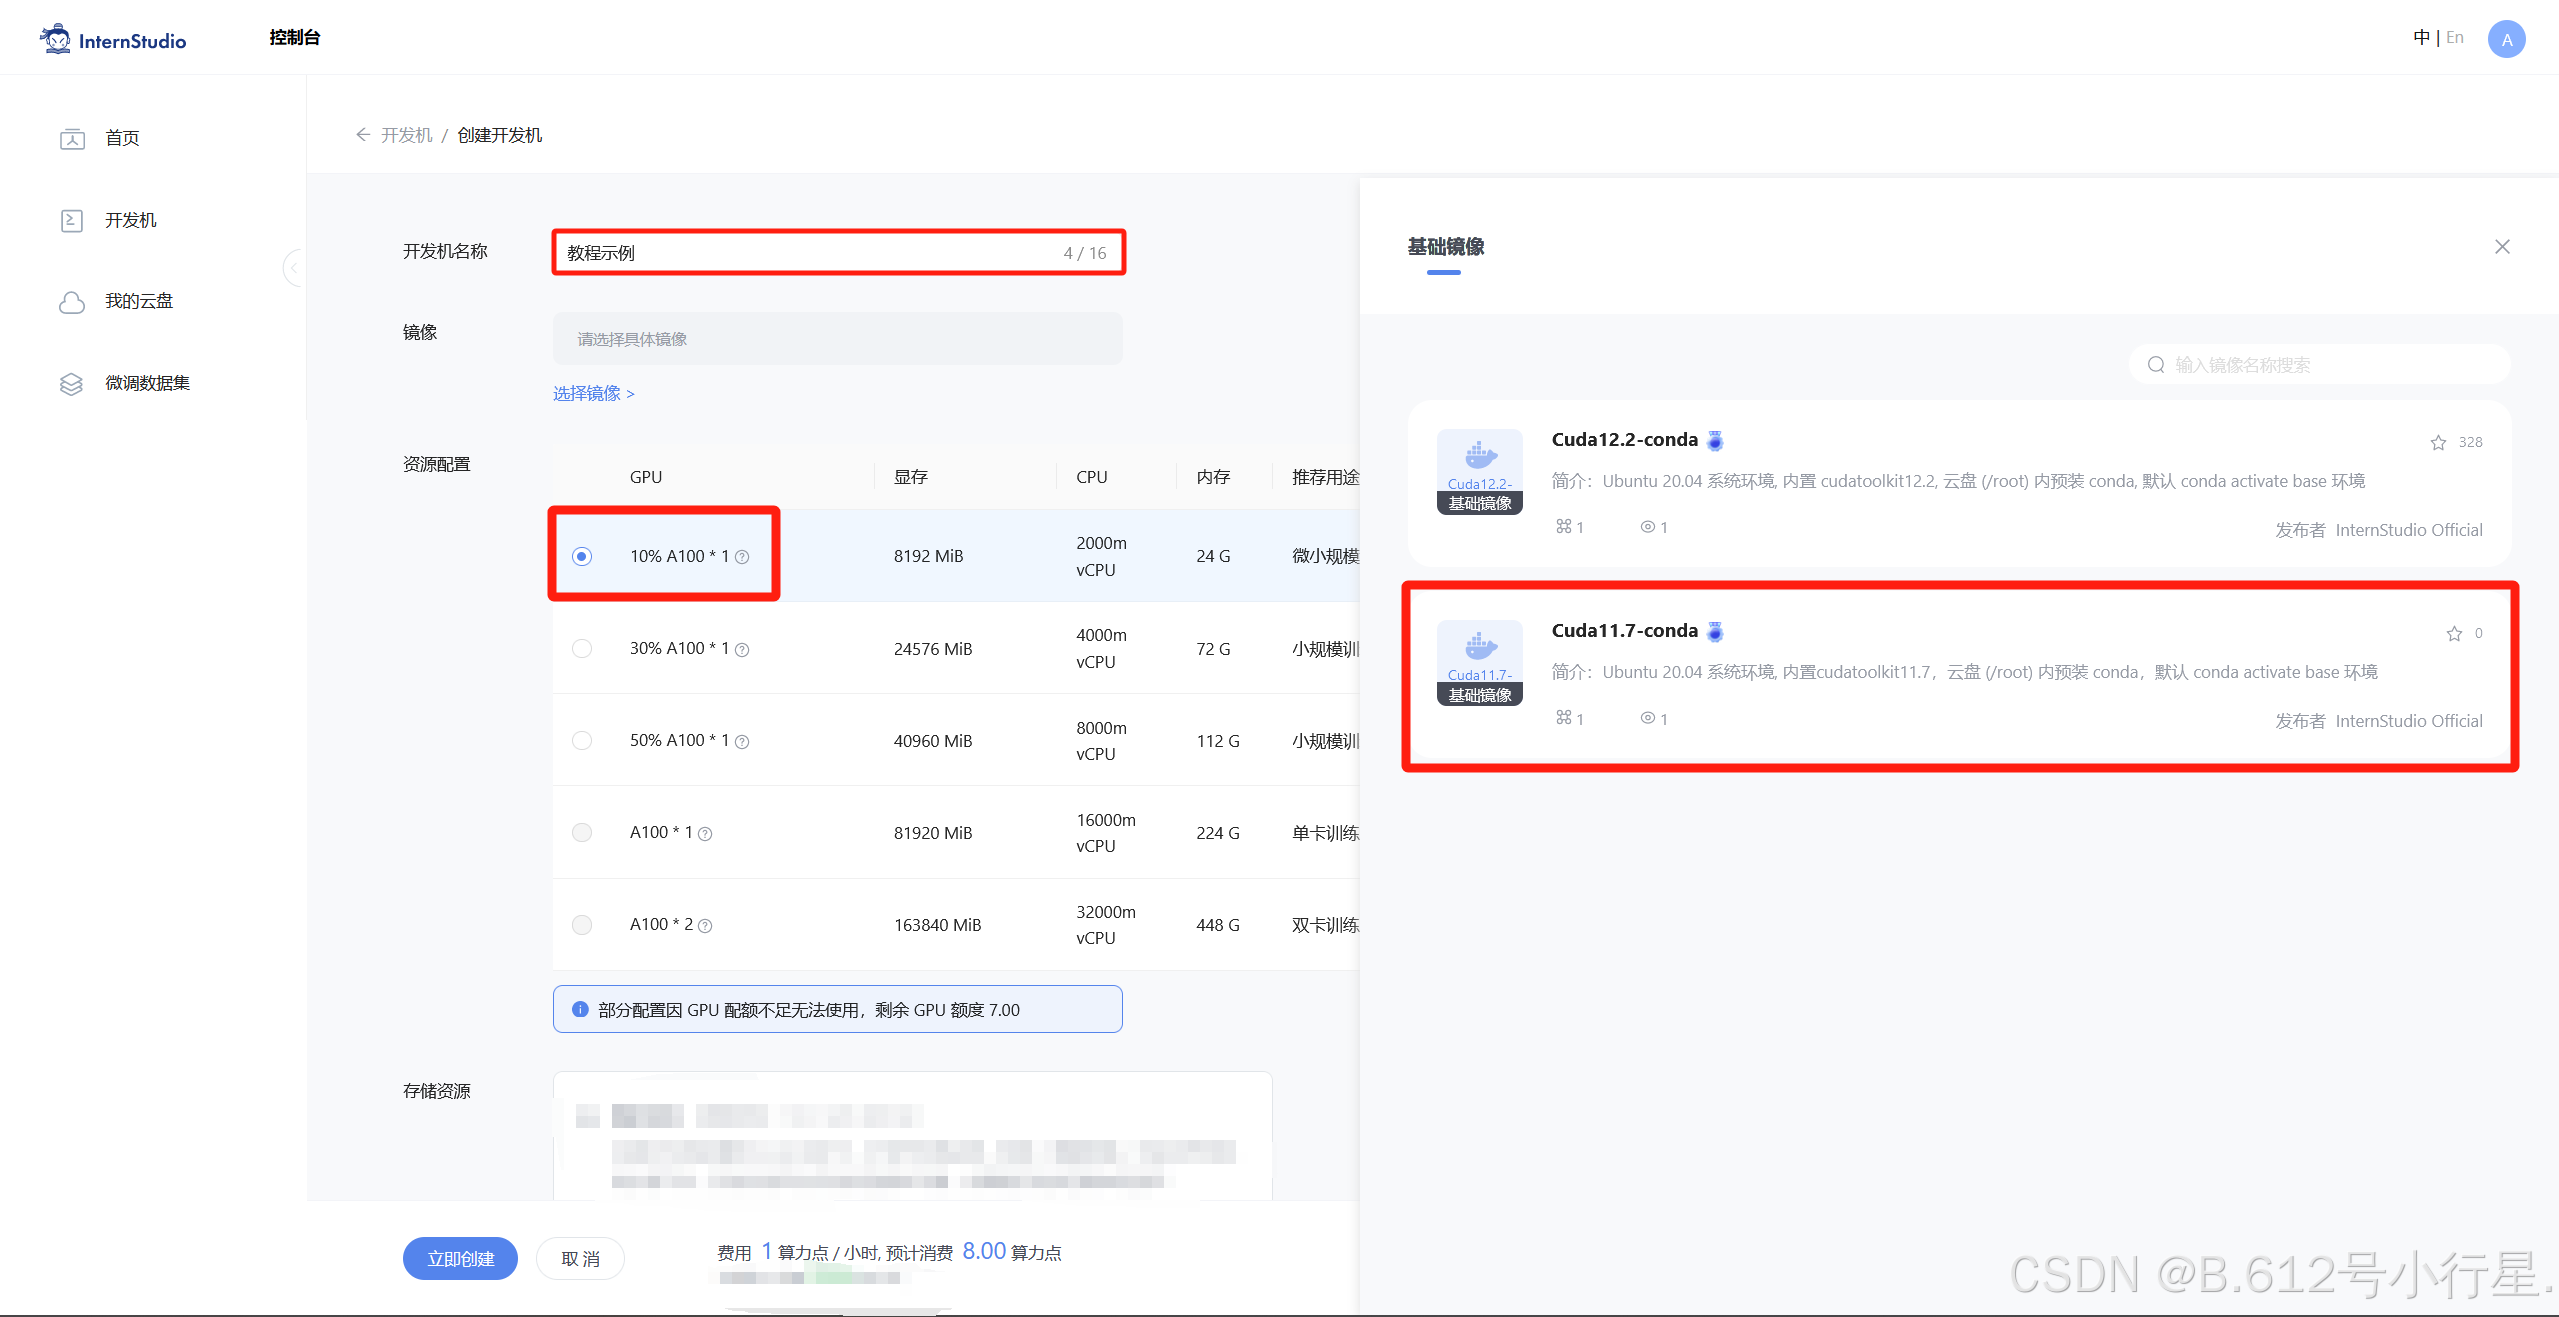Image resolution: width=2559 pixels, height=1317 pixels.
Task: Click the InternStudio logo icon
Action: tap(56, 39)
